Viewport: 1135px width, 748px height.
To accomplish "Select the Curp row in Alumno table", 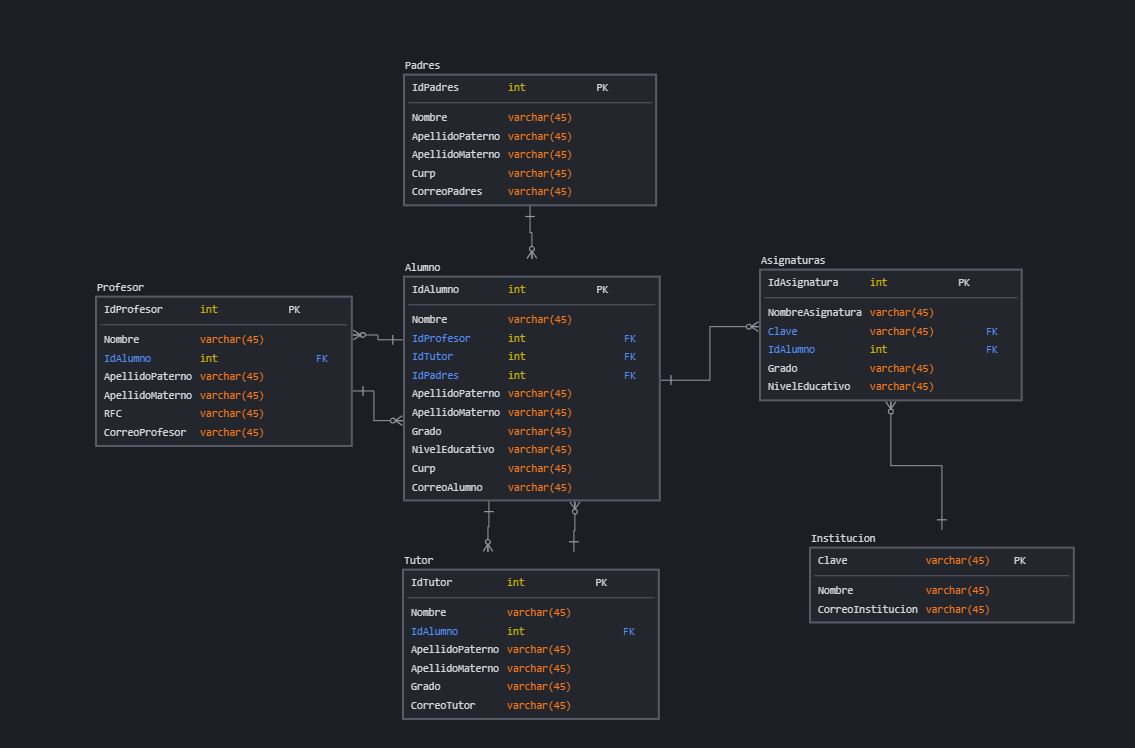I will click(x=423, y=468).
